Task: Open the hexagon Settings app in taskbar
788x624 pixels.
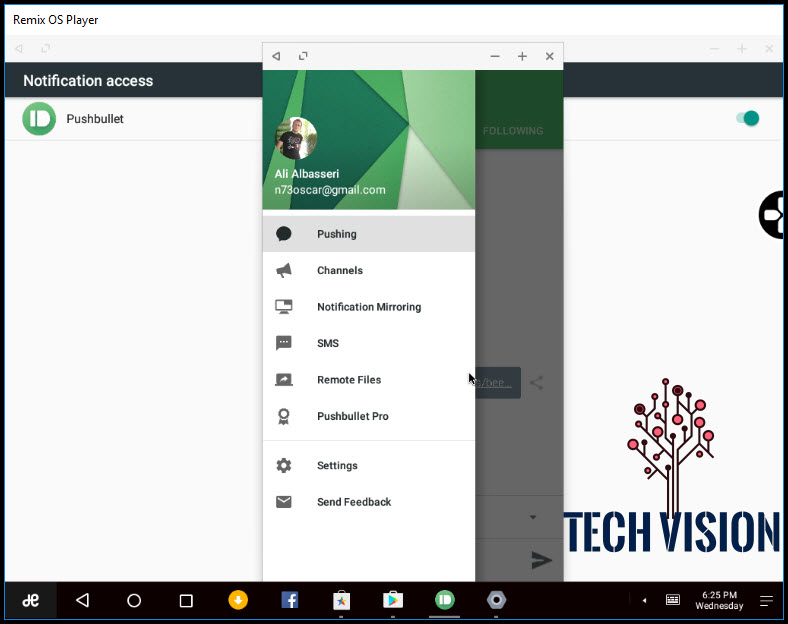Action: point(497,600)
